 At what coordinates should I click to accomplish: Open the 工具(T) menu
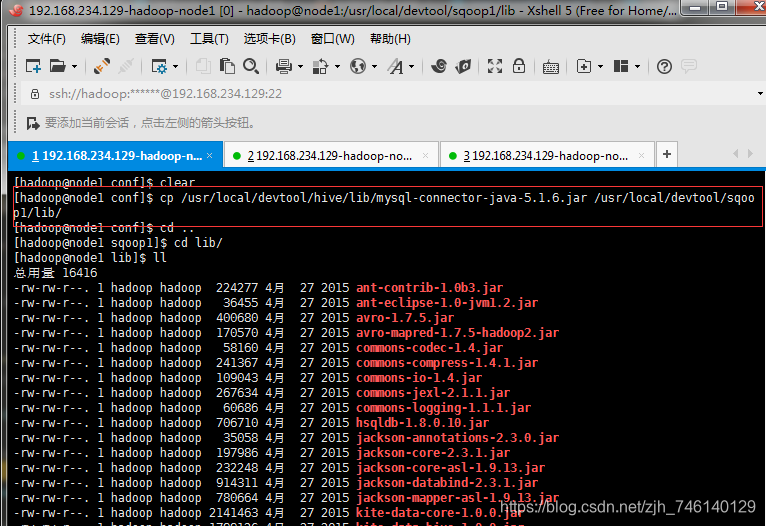tap(209, 39)
